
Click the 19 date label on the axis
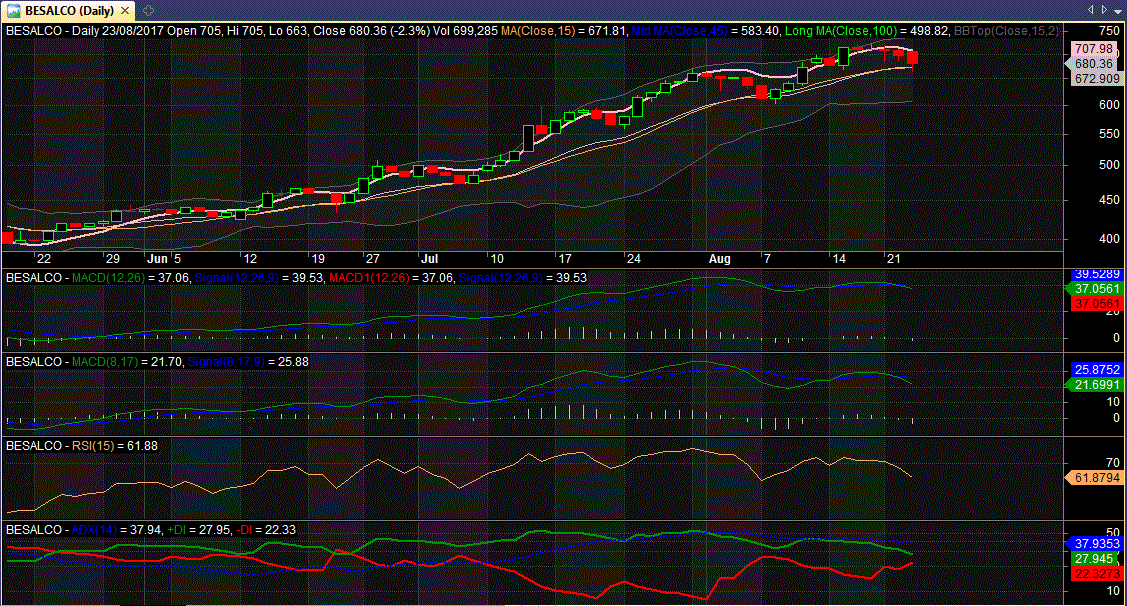pos(317,259)
